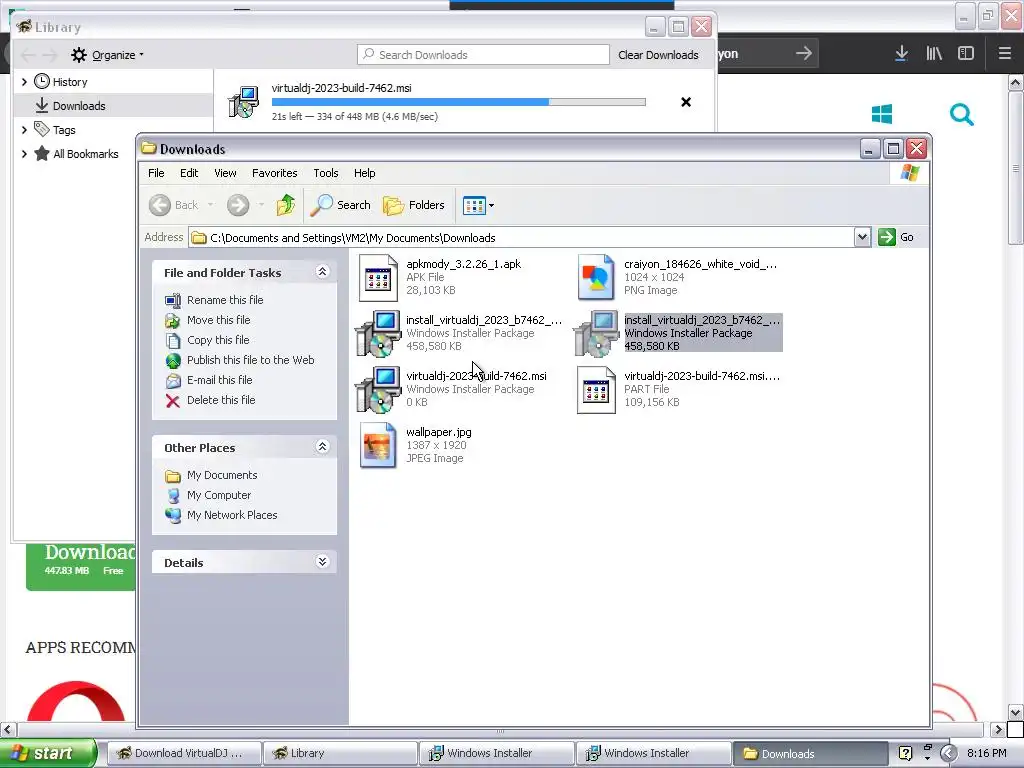Screen dimensions: 1024x768
Task: Click Publish this file to the Web
Action: (x=250, y=360)
